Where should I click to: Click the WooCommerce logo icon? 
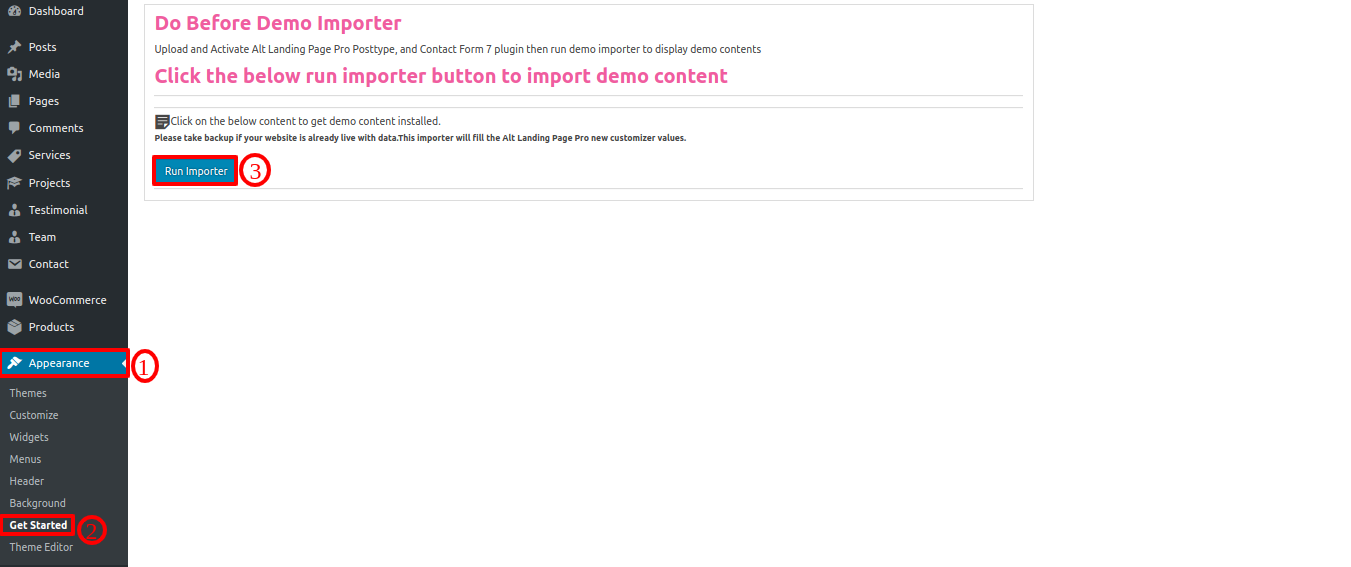tap(14, 300)
